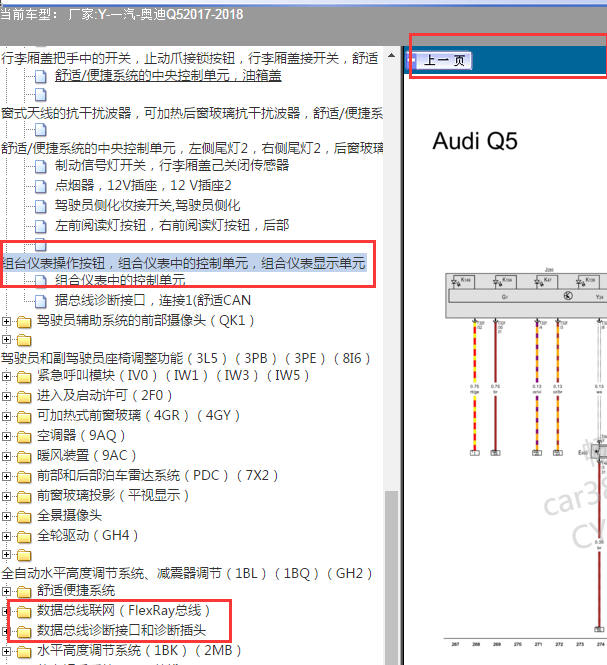607x665 pixels.
Task: Click folder icon for 驾驶员辅助系统的前部摄像头
Action: click(24, 322)
